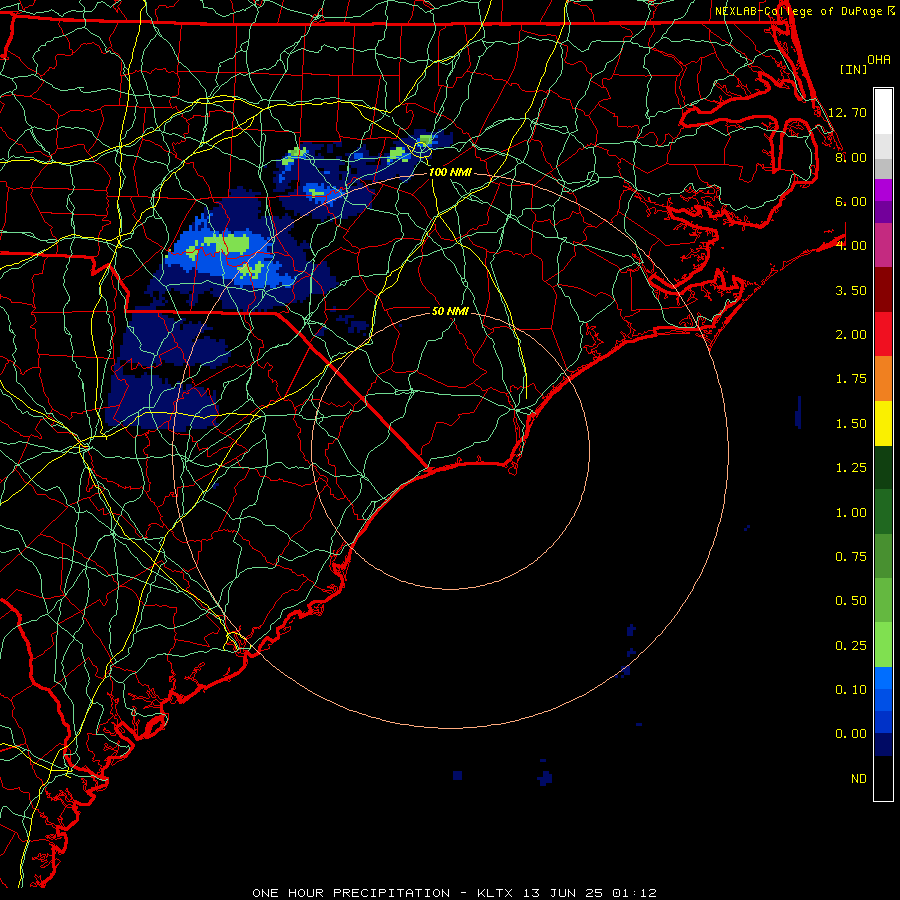Click the "1.50" legend value

tap(851, 424)
